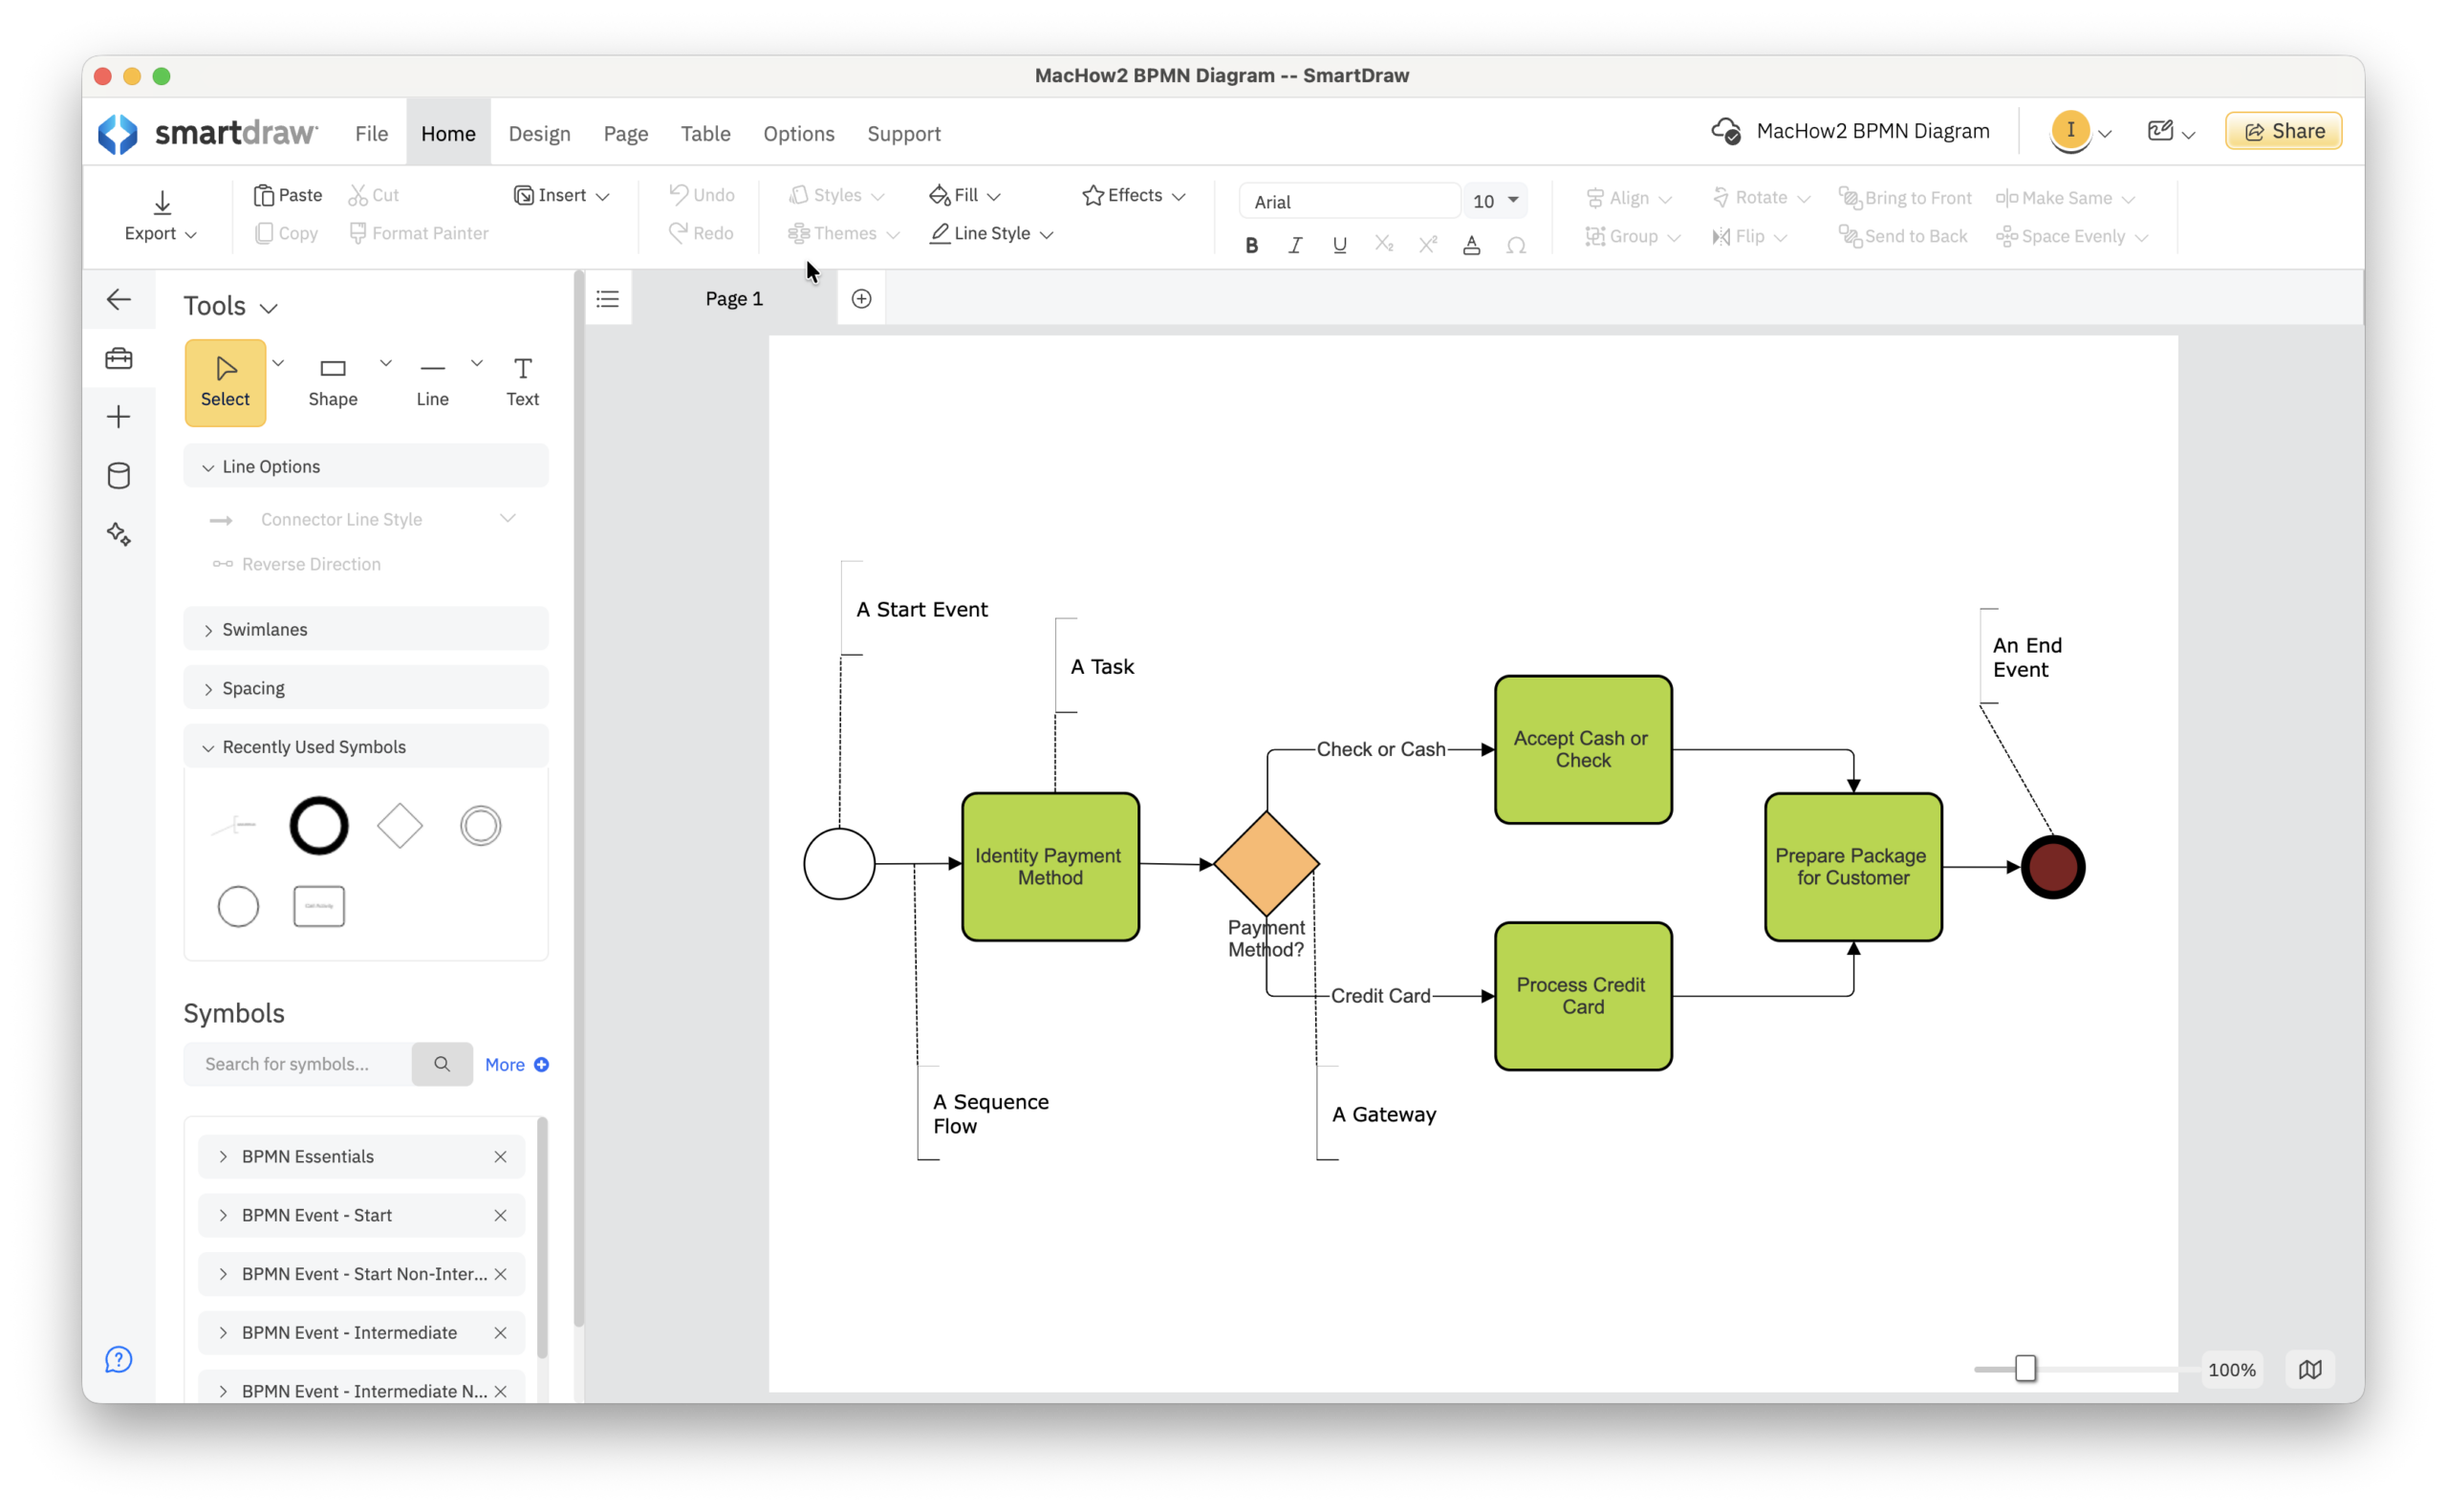Image resolution: width=2447 pixels, height=1512 pixels.
Task: Open the Fill dropdown
Action: 964,195
